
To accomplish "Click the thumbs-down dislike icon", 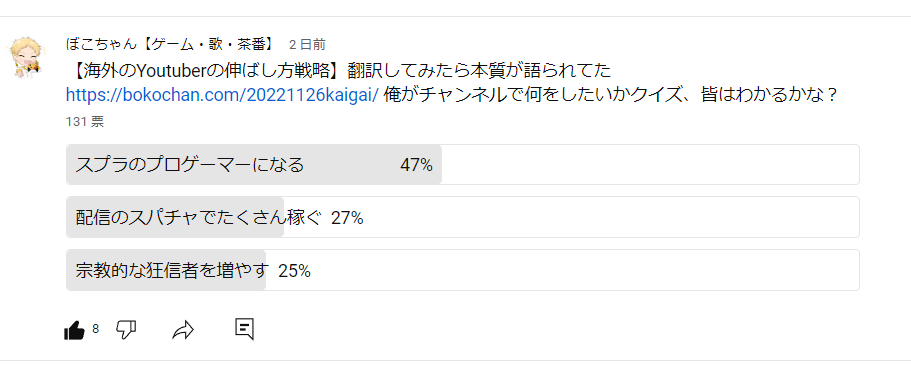I will pos(126,330).
